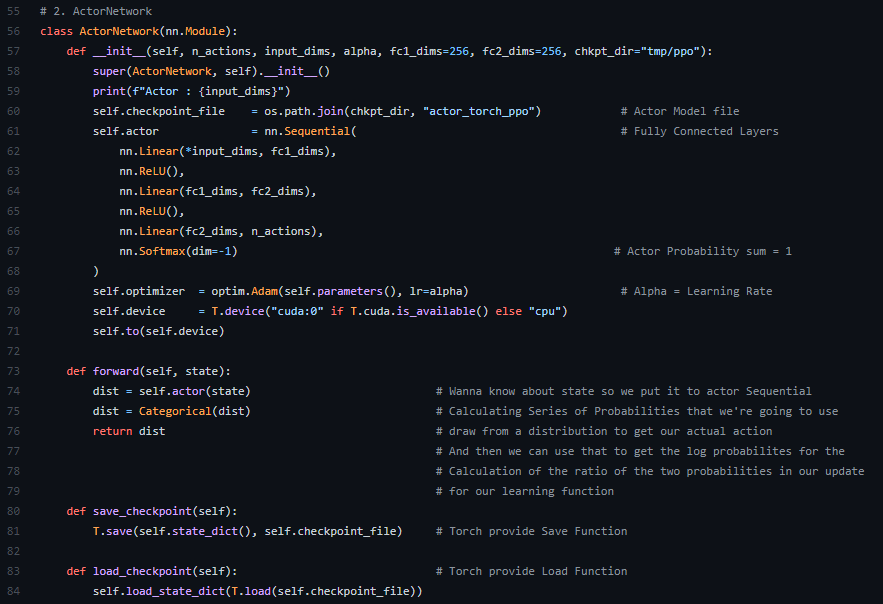Click nn.Linear(*input_dims, fc1_dims) line
883x604 pixels.
pyautogui.click(x=228, y=151)
